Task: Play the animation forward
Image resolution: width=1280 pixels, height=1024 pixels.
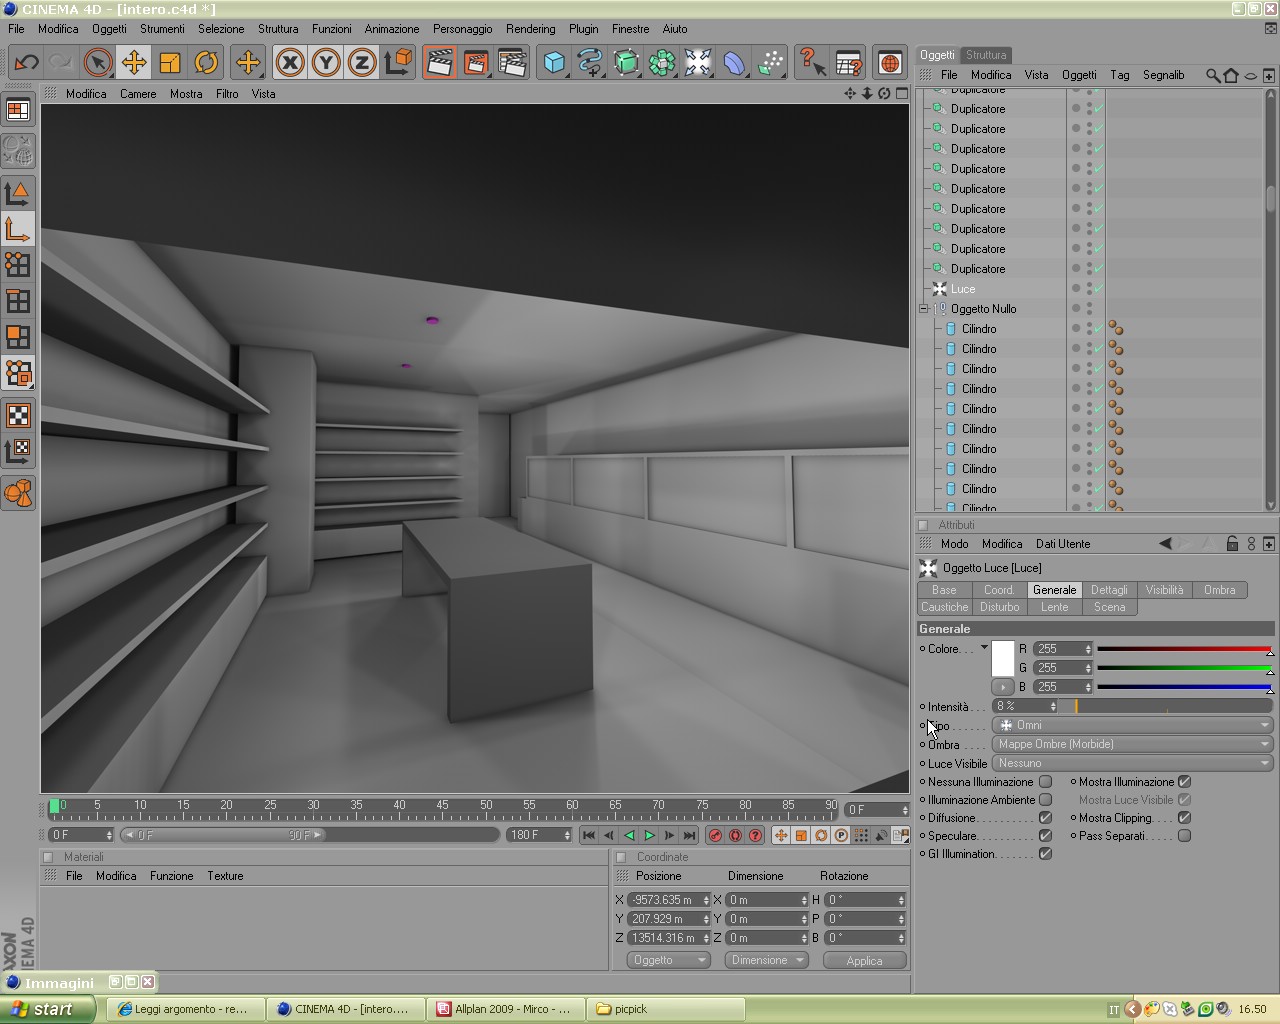Action: (649, 835)
